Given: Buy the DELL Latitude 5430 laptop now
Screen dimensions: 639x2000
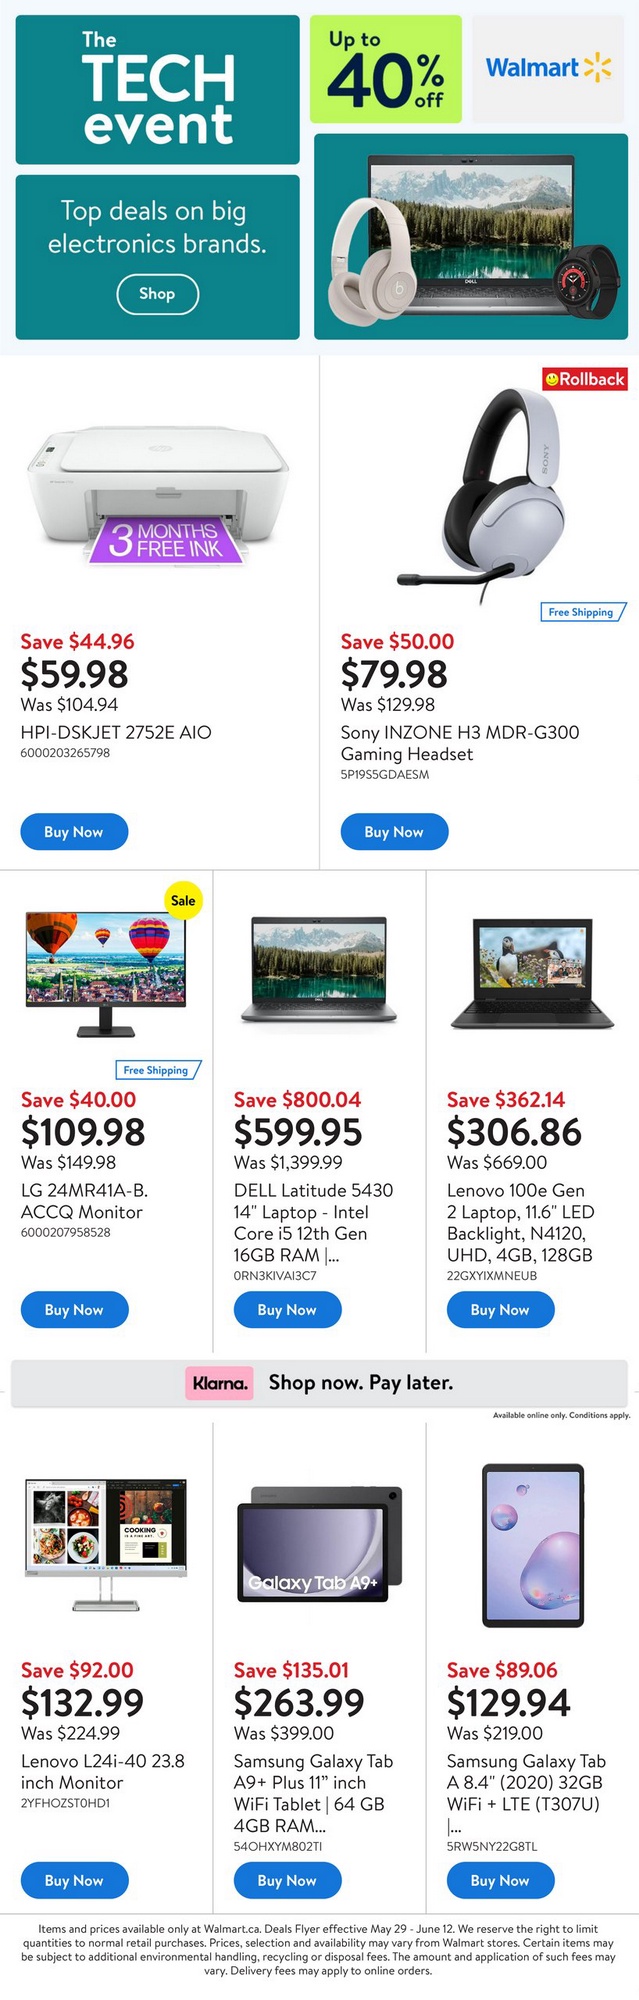Looking at the screenshot, I should [287, 1310].
